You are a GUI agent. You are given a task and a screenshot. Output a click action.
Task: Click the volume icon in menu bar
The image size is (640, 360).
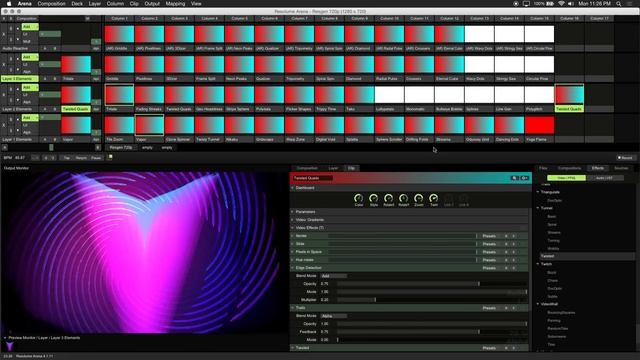click(x=571, y=4)
